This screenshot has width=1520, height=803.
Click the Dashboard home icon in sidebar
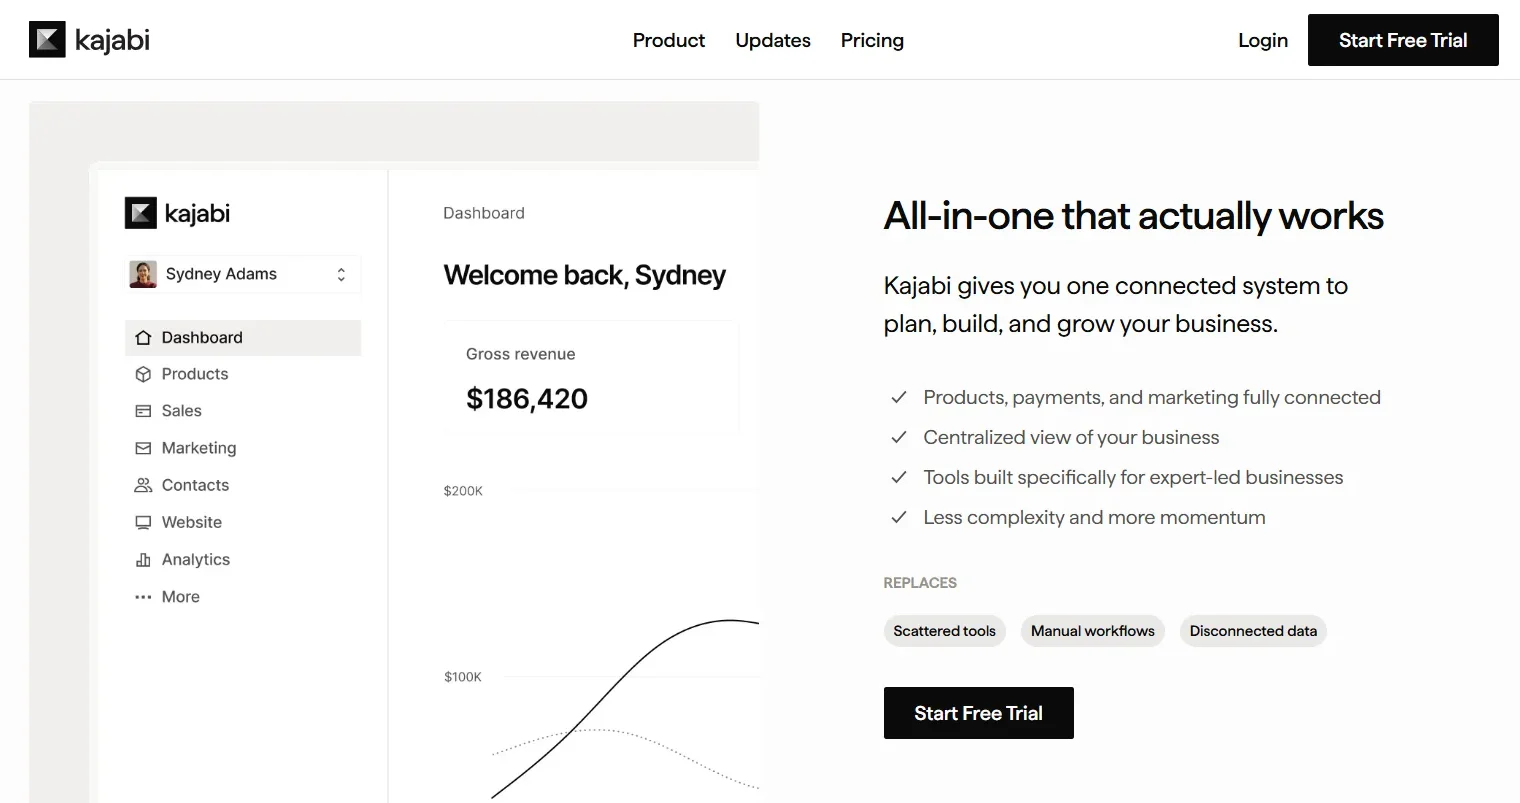(143, 338)
